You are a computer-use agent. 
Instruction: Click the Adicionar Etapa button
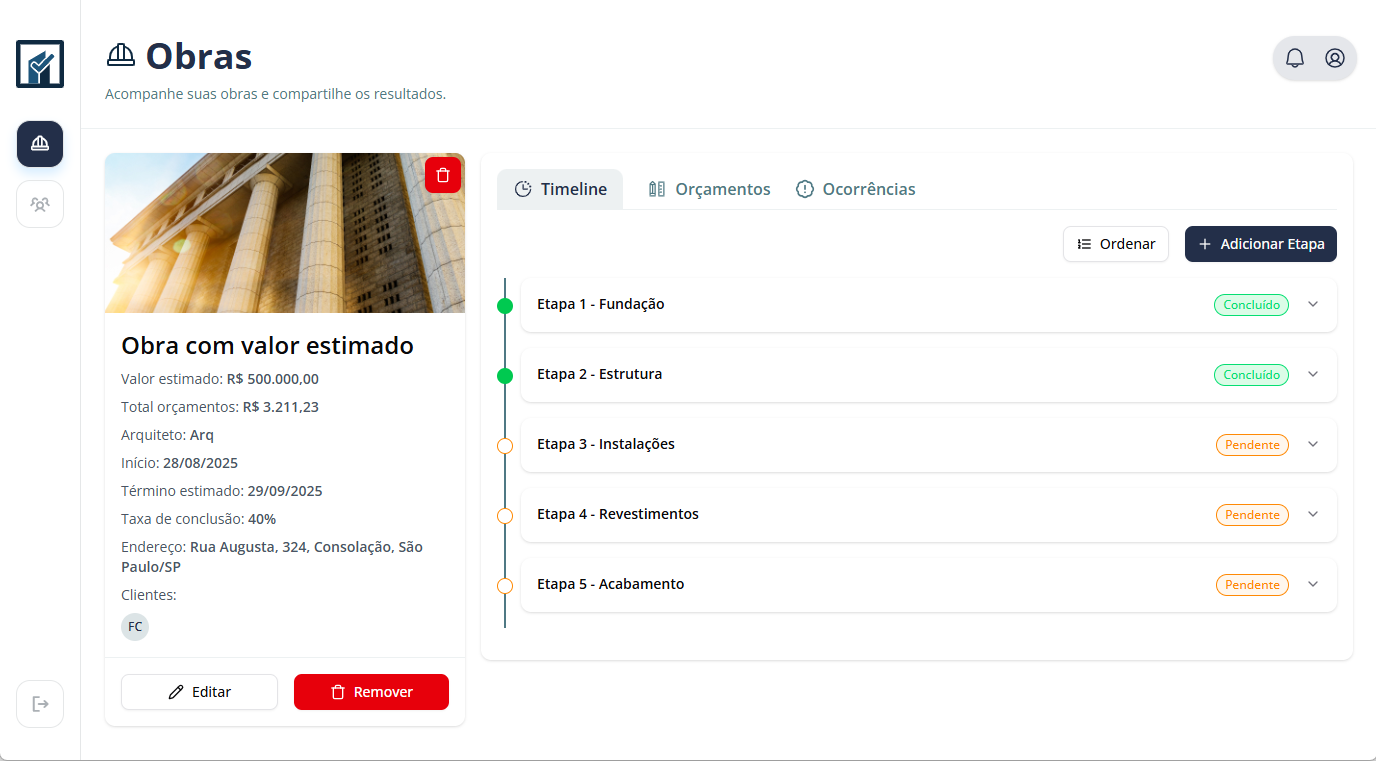tap(1260, 244)
